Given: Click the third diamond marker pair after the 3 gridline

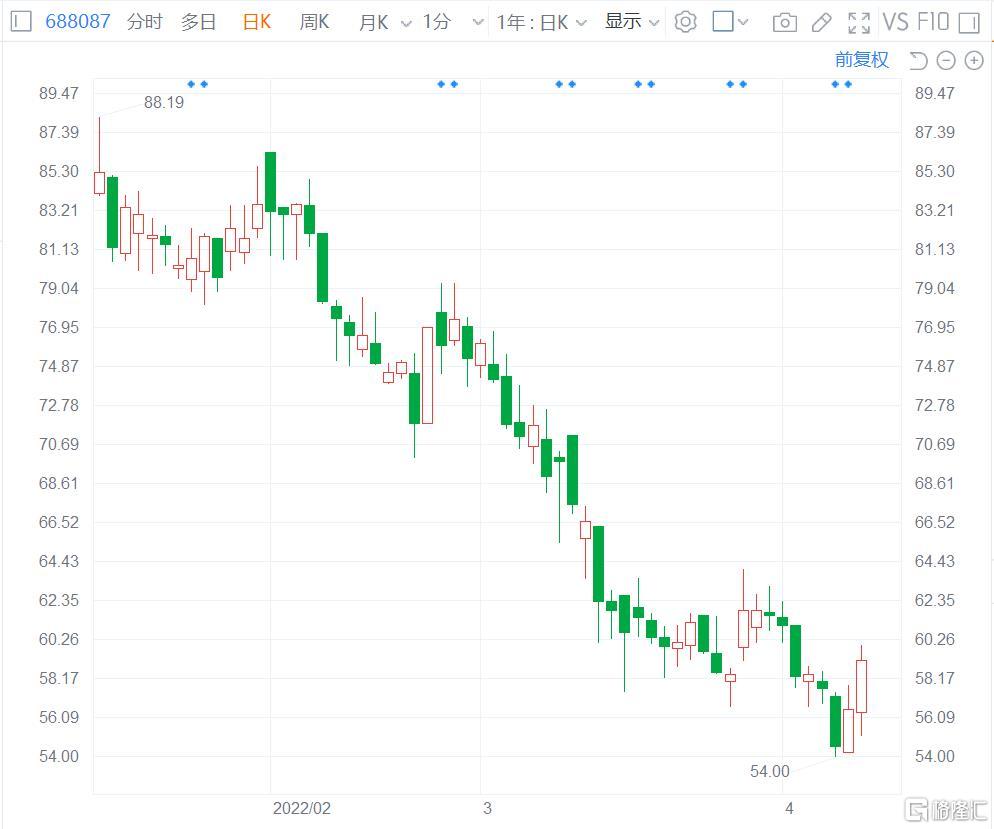Looking at the screenshot, I should coord(737,84).
